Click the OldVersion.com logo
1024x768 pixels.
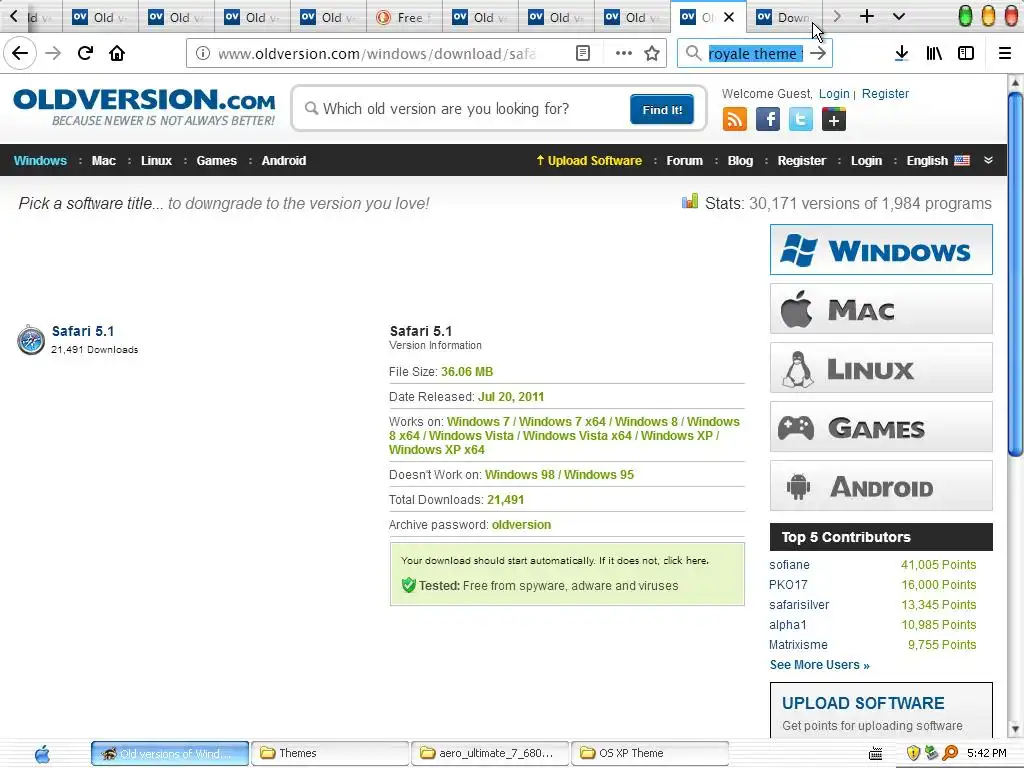[x=144, y=106]
